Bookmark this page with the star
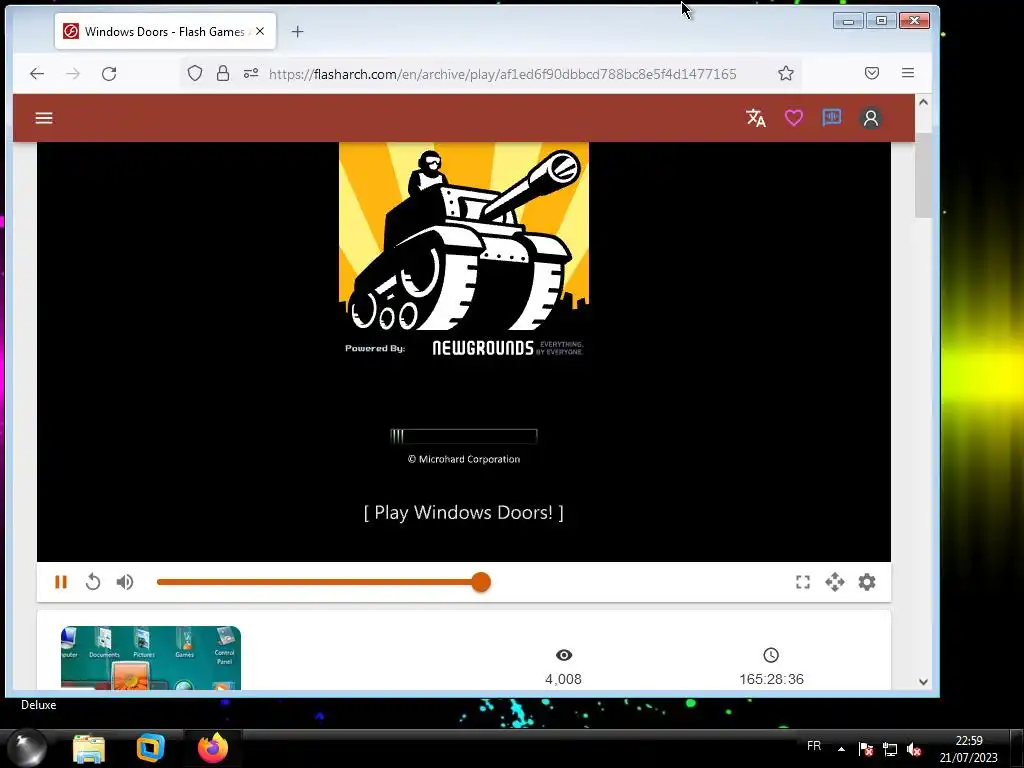Image resolution: width=1024 pixels, height=768 pixels. coord(786,73)
